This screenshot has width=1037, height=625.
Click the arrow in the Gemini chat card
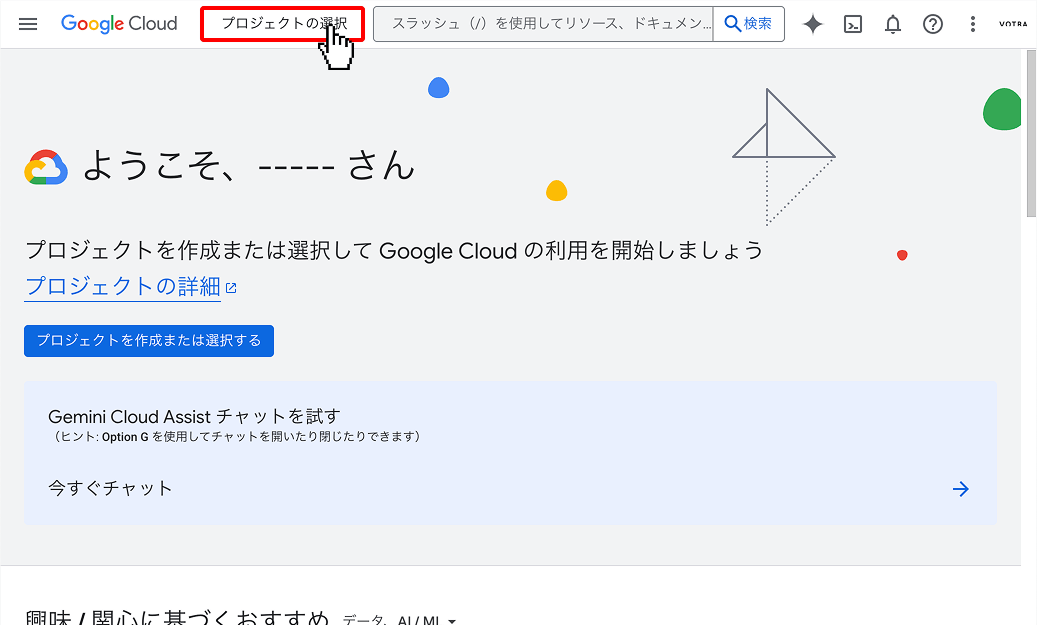(x=960, y=489)
